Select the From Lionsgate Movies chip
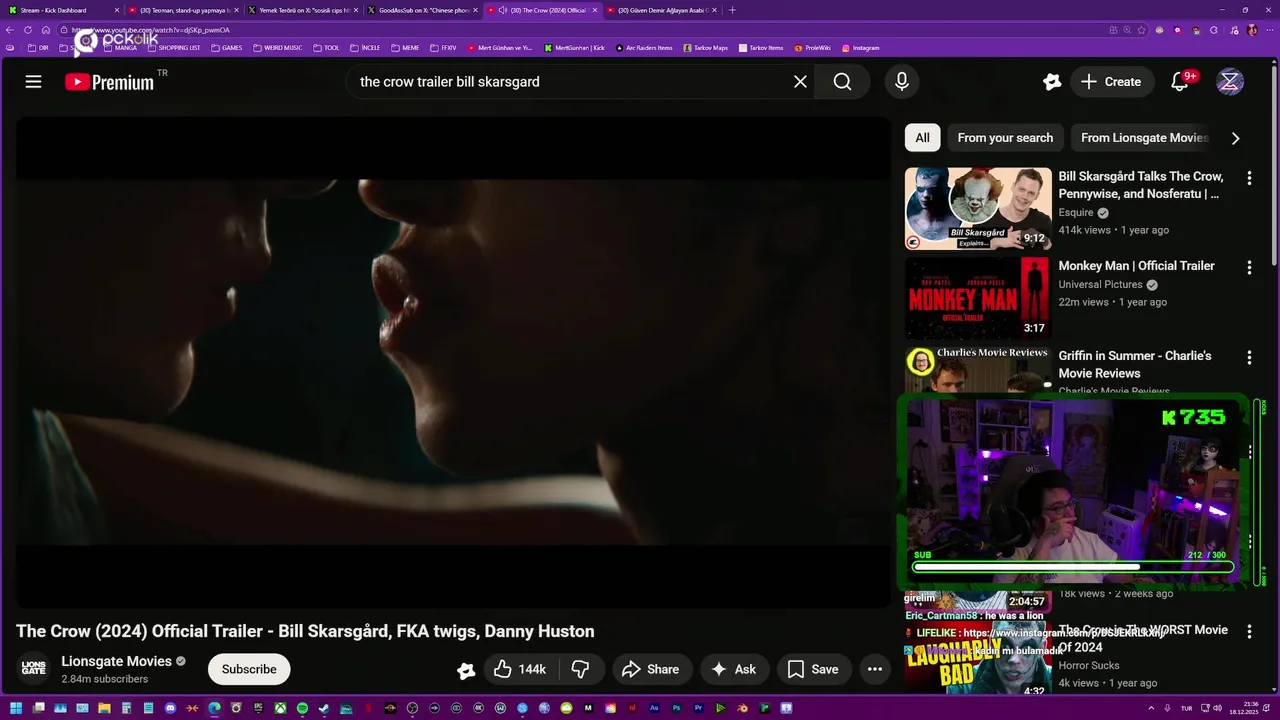1280x720 pixels. coord(1144,138)
